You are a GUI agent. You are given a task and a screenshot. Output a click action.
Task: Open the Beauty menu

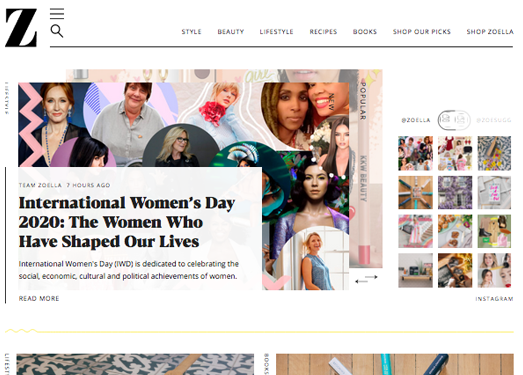click(x=231, y=32)
